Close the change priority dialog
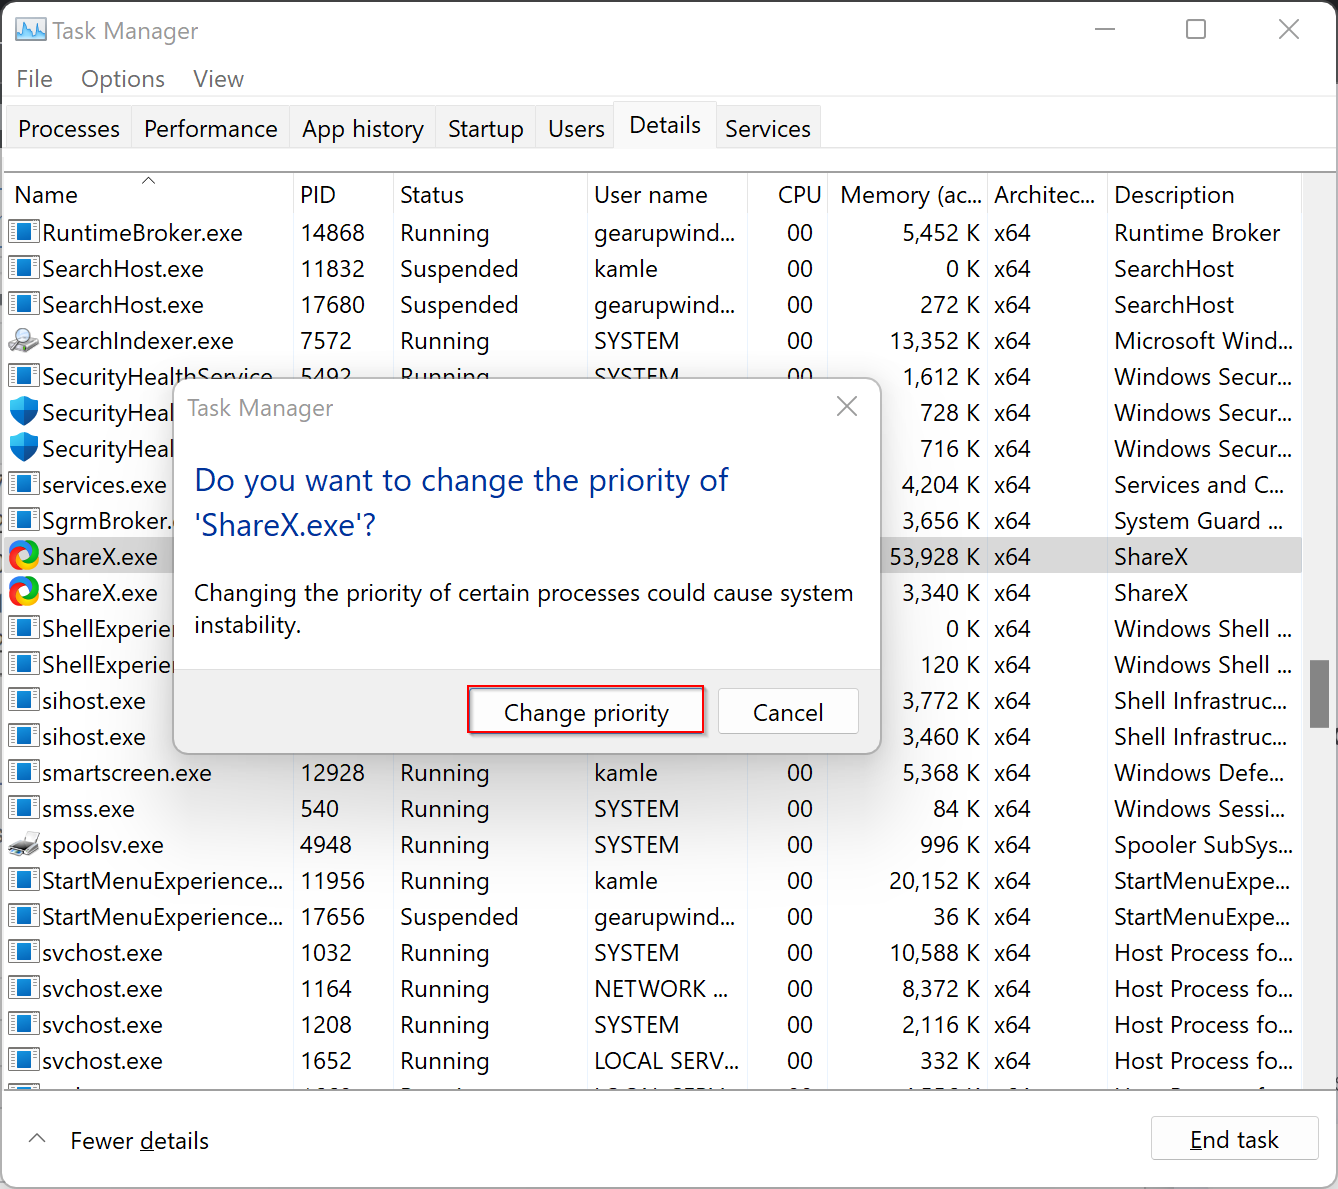 pyautogui.click(x=847, y=406)
